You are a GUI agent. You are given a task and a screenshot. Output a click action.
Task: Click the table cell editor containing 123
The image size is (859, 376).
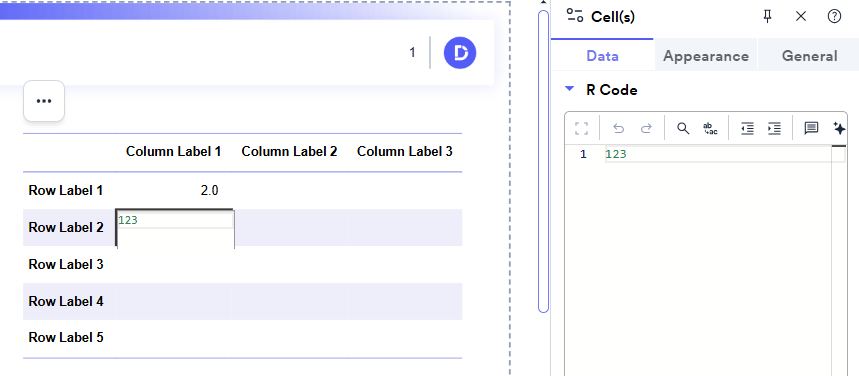(x=175, y=228)
